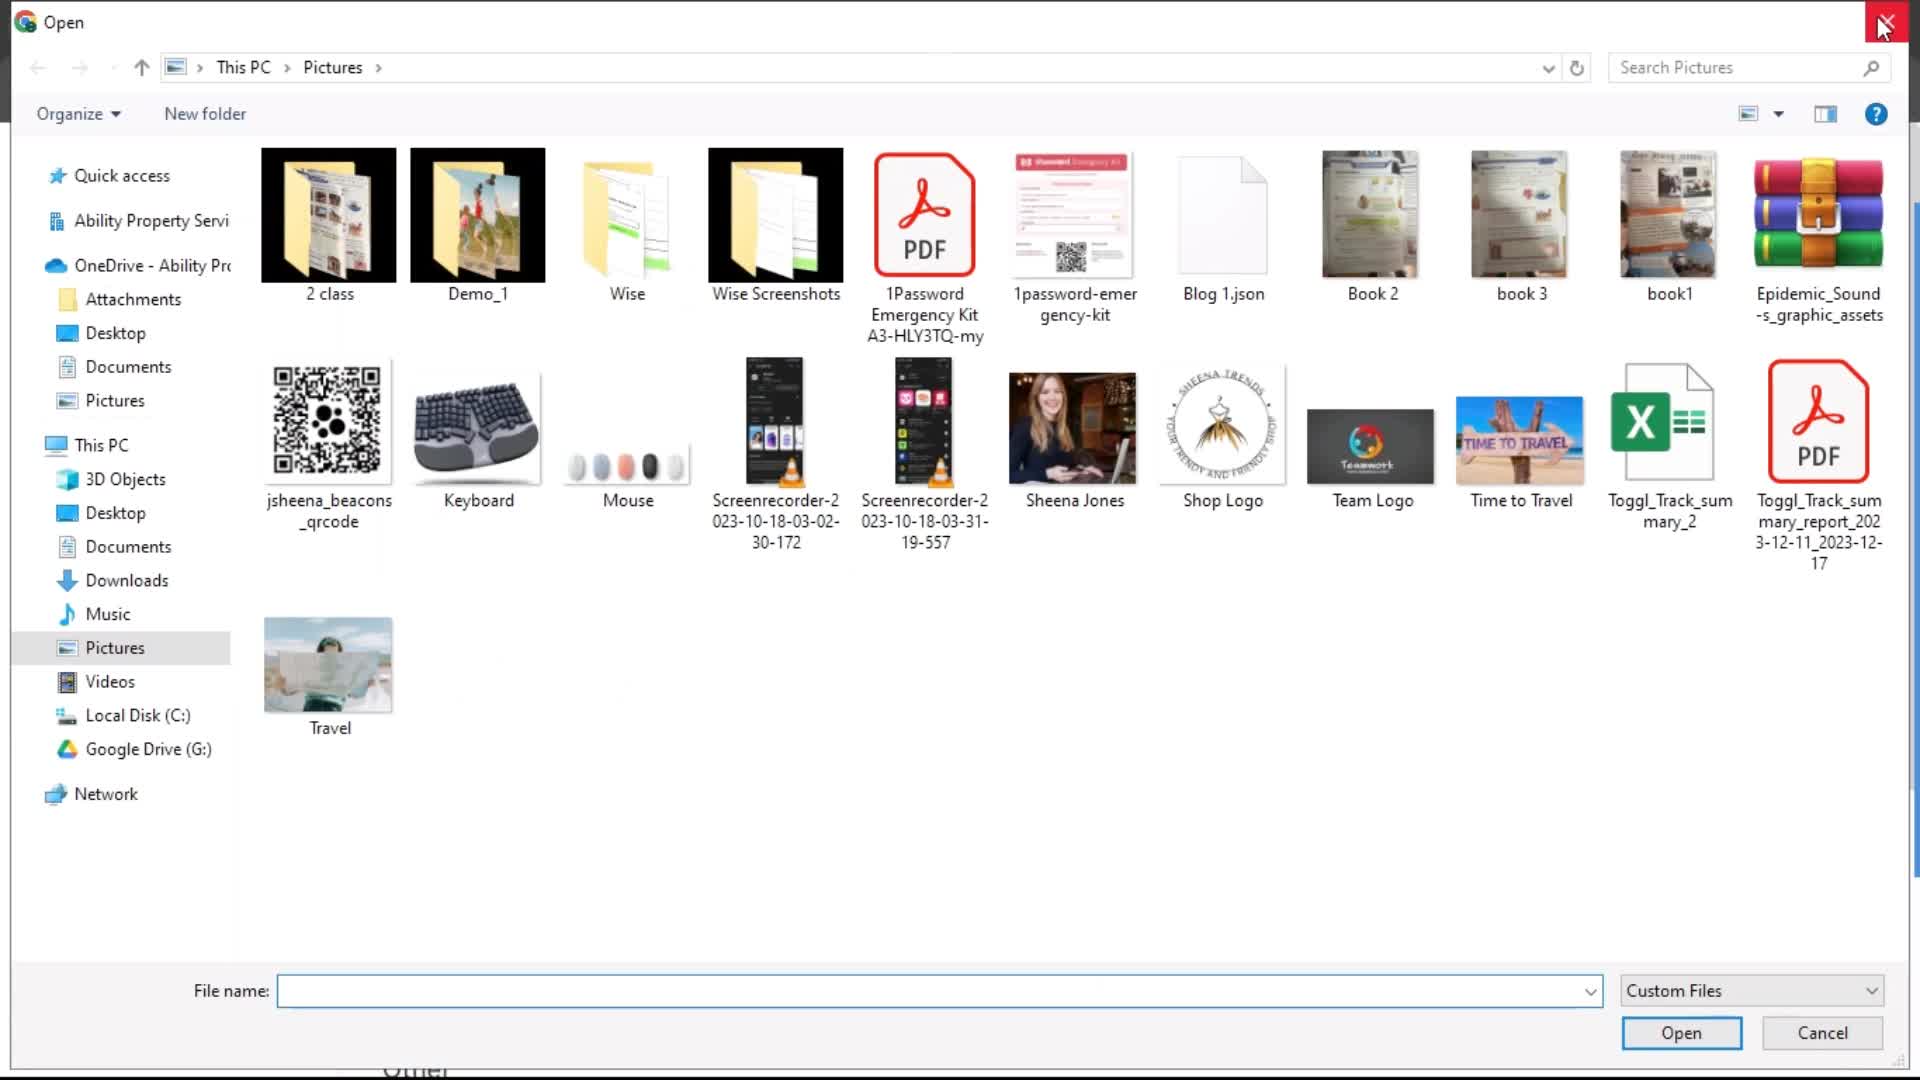
Task: Toggle the preview pane
Action: tap(1825, 114)
